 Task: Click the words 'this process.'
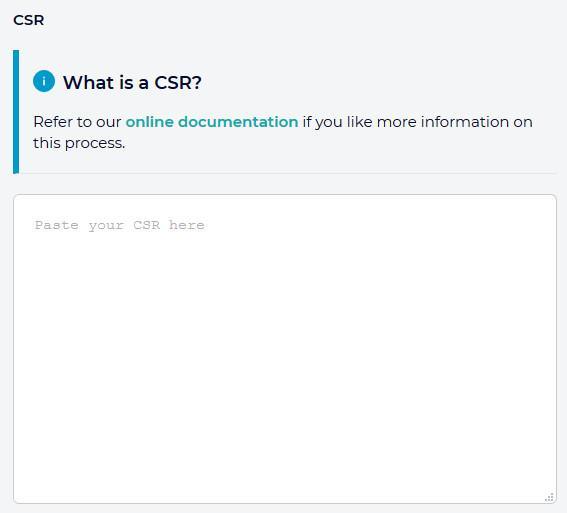[x=79, y=144]
